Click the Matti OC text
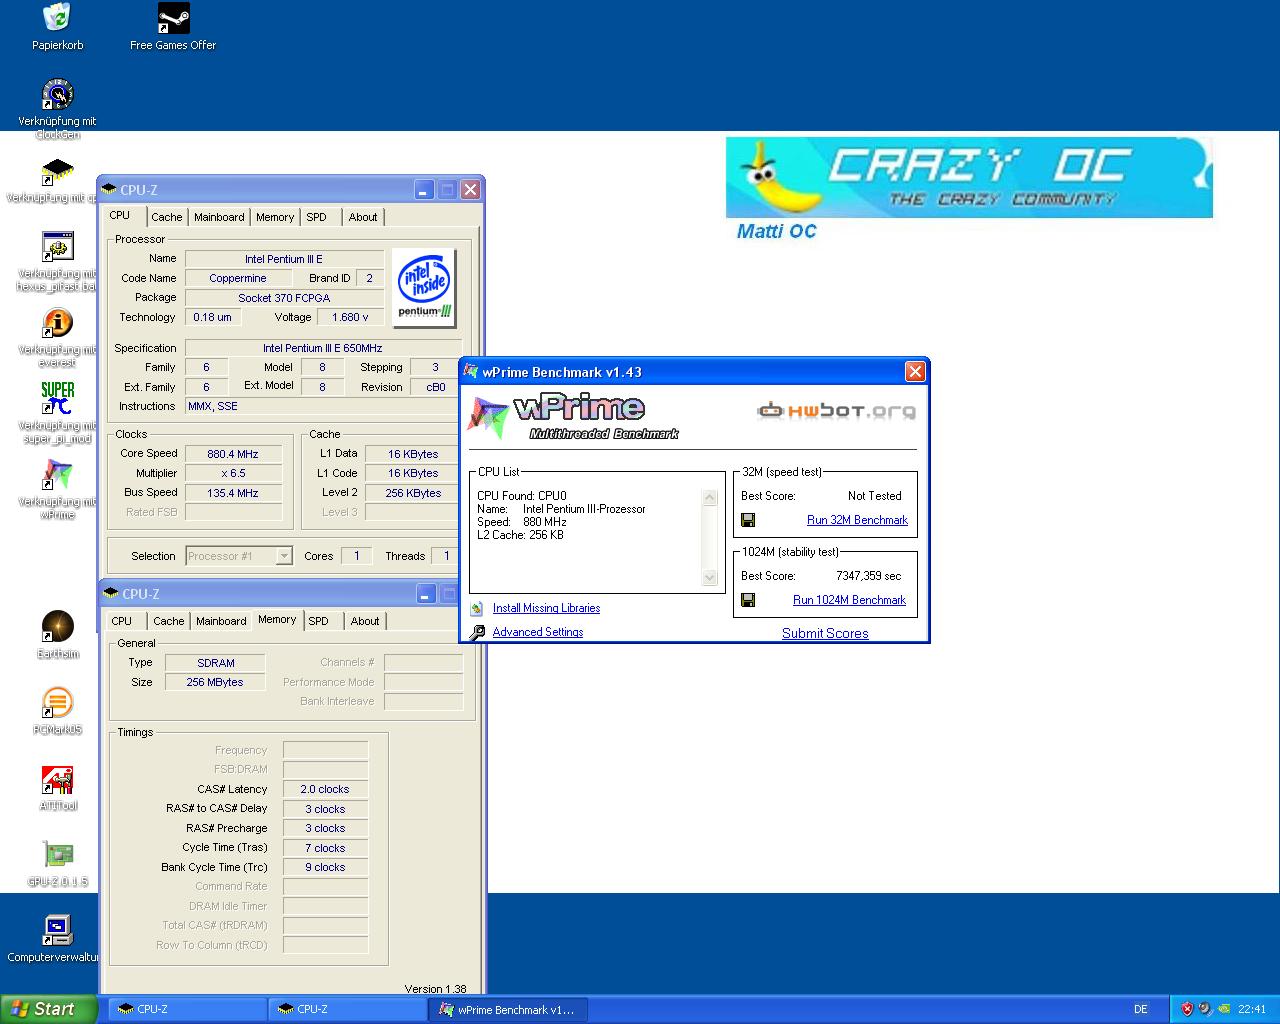 pos(776,231)
